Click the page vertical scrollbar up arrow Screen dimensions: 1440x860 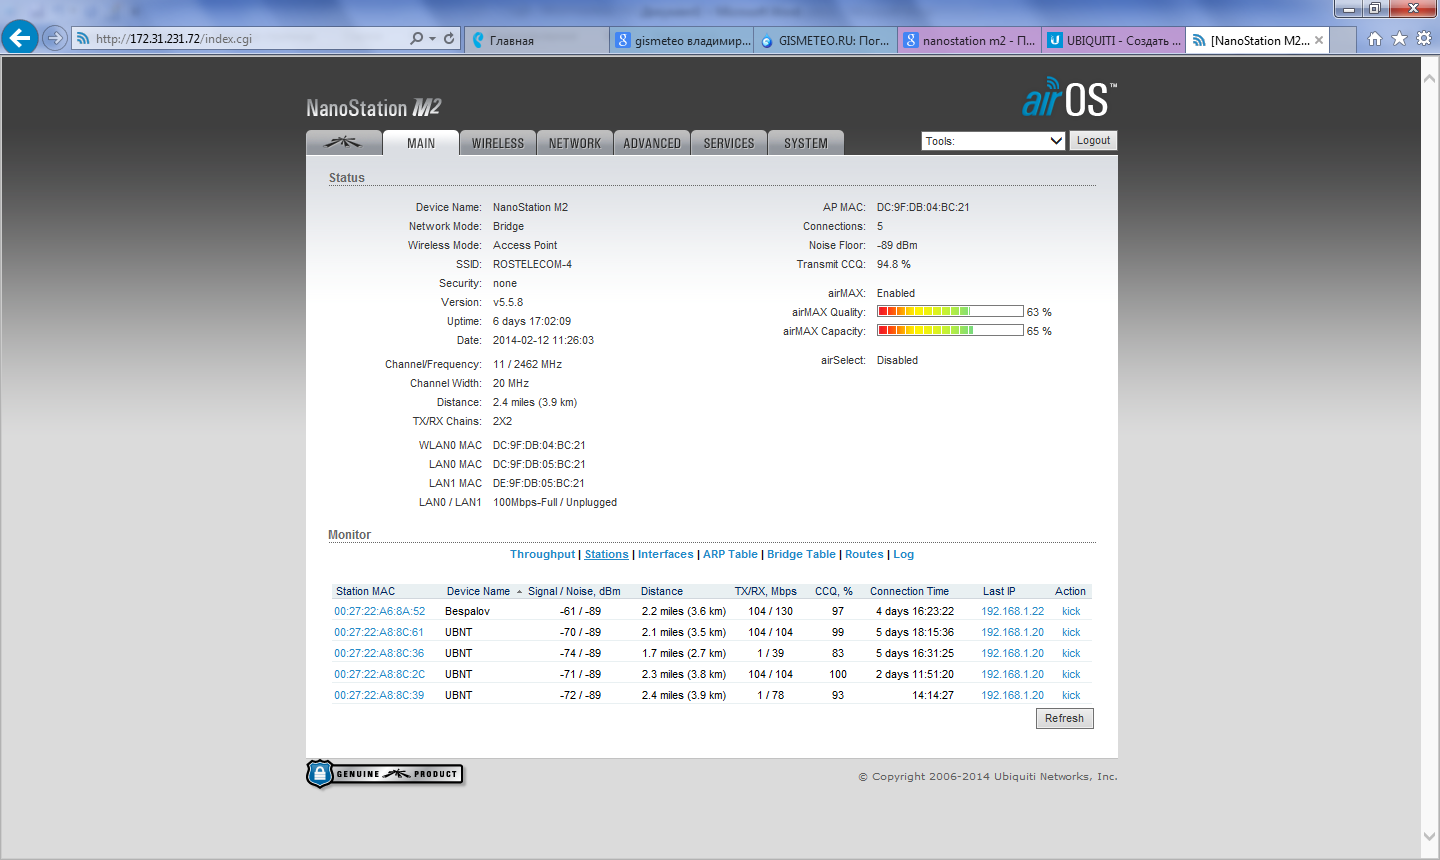1429,76
